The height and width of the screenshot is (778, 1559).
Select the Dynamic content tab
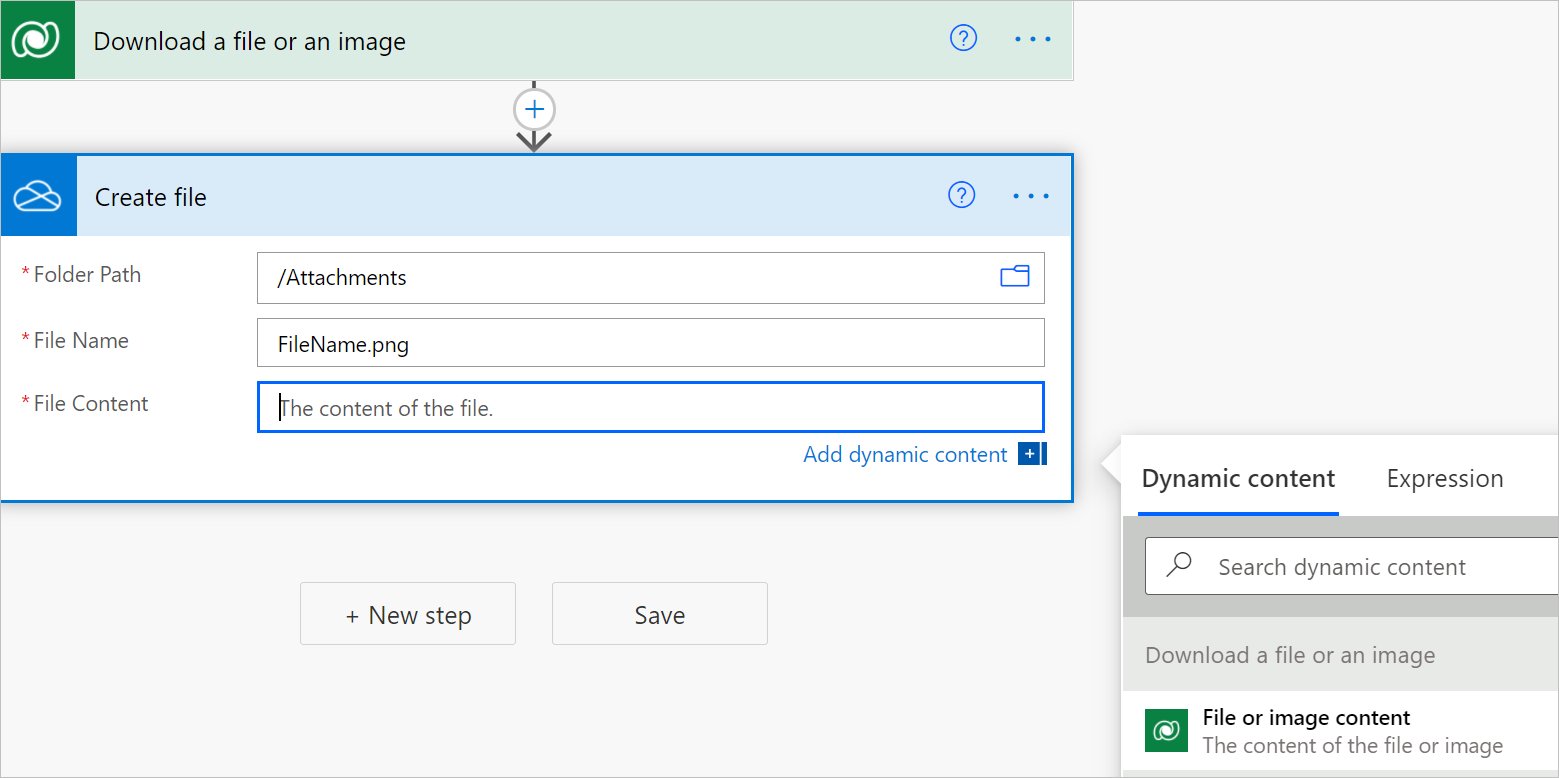tap(1237, 478)
